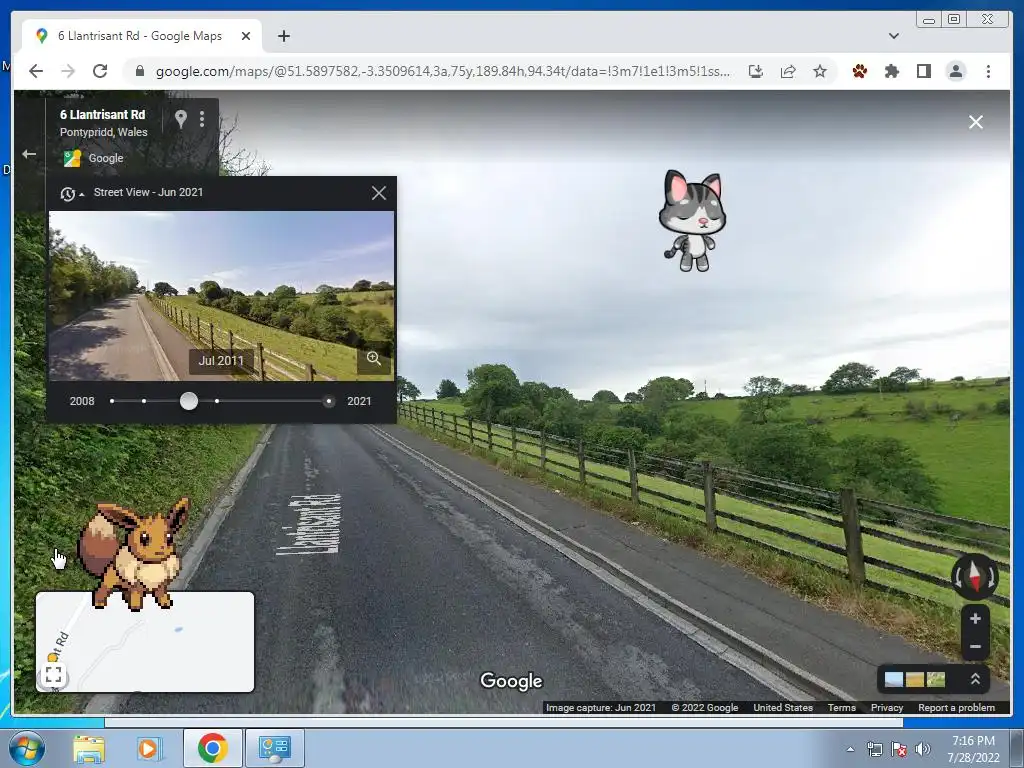Select the timeline dot right of handle
This screenshot has height=768, width=1024.
coord(217,401)
